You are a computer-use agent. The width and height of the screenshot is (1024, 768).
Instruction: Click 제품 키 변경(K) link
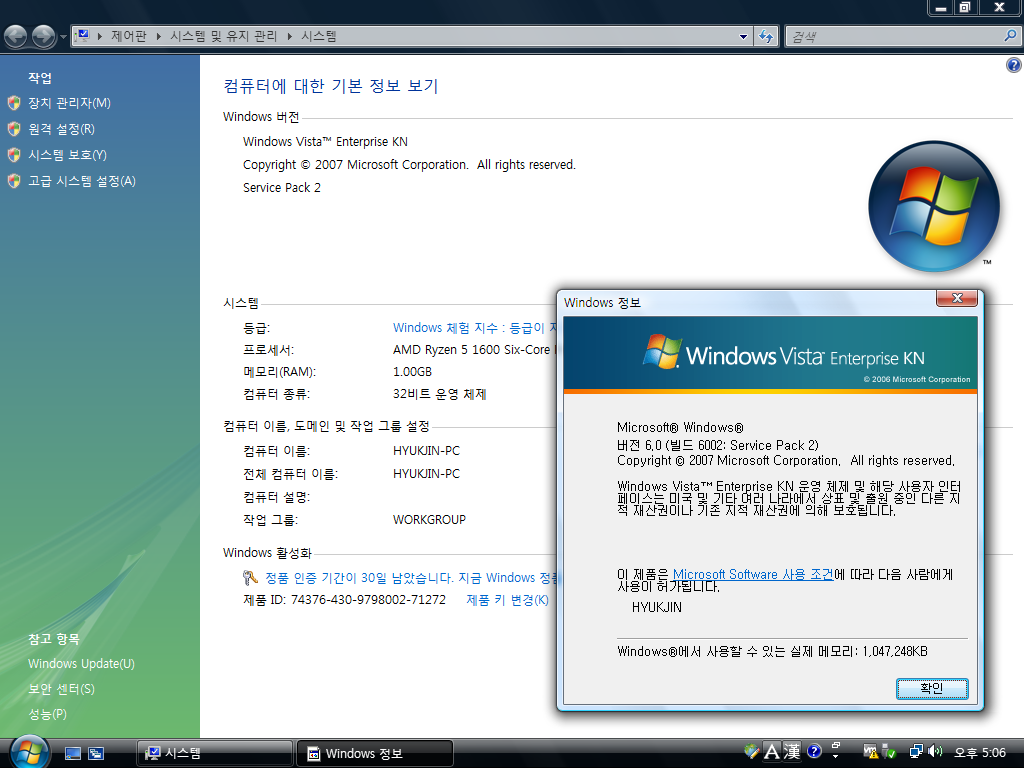coord(507,600)
